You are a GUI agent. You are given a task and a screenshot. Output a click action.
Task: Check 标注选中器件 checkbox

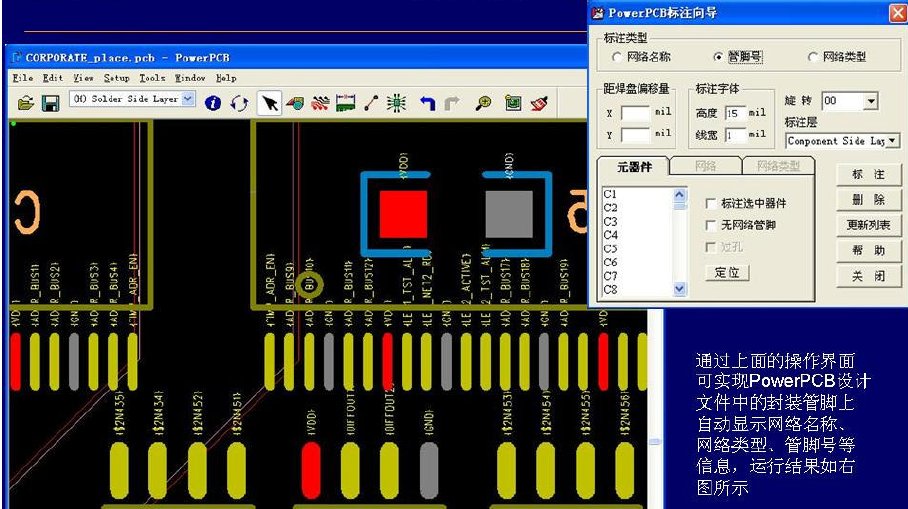click(711, 203)
